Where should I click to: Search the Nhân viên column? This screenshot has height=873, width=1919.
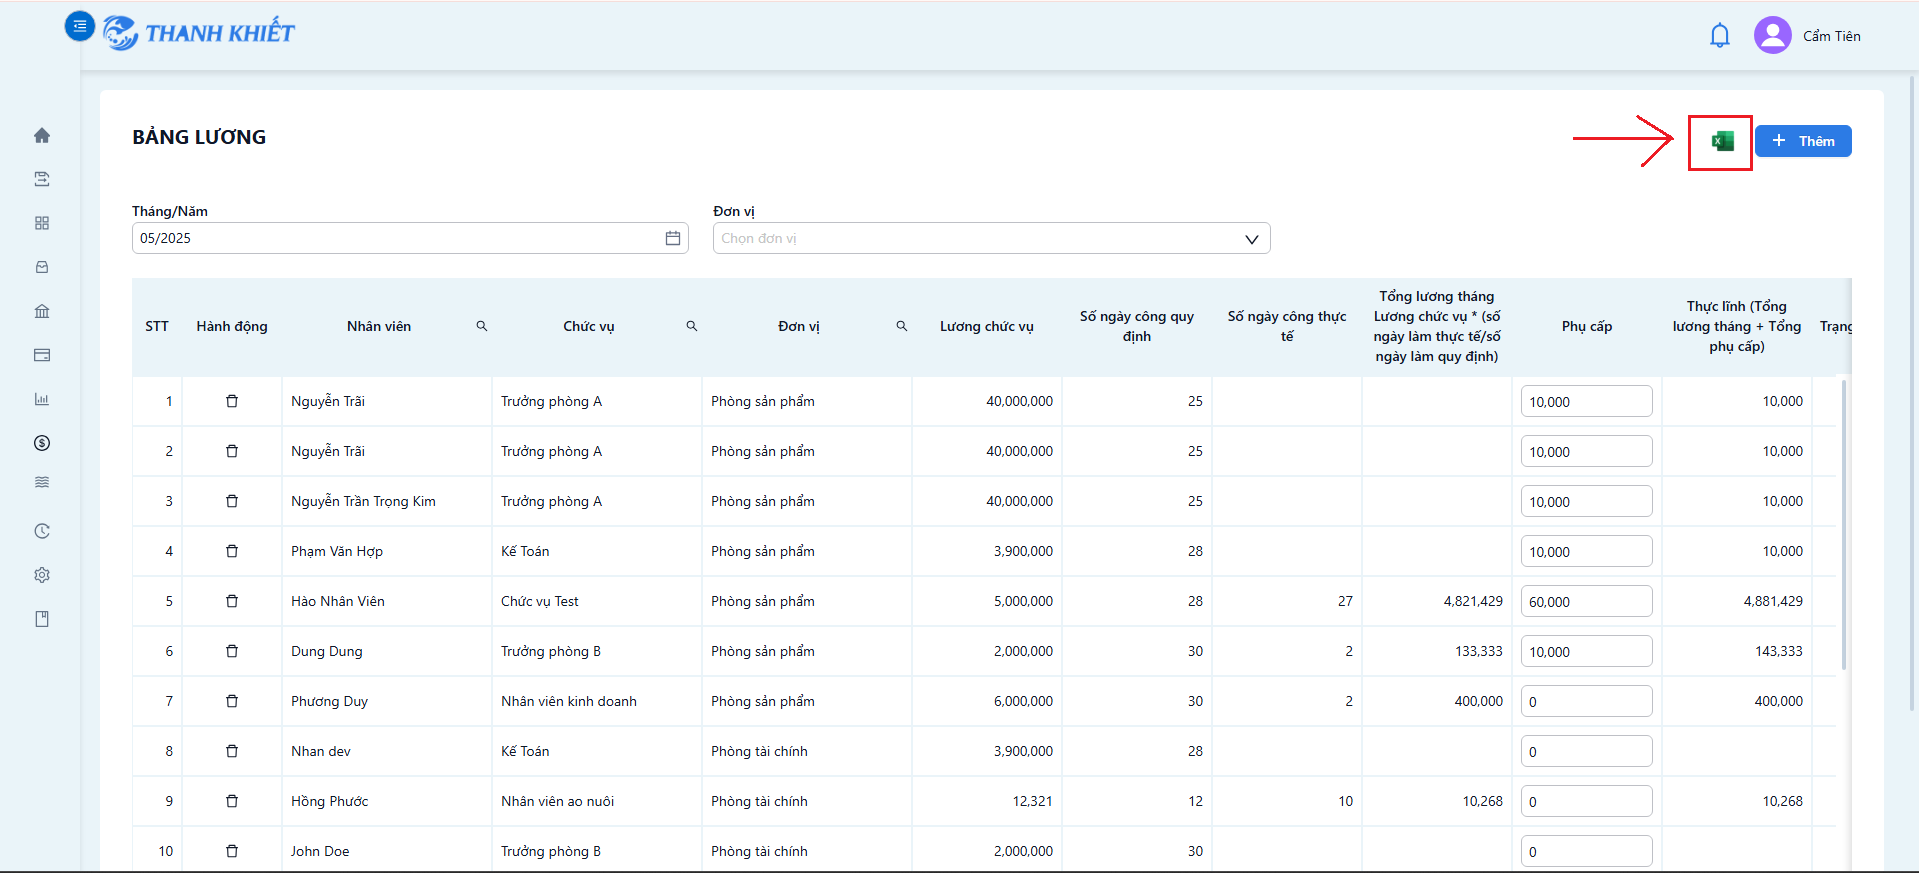(x=482, y=326)
